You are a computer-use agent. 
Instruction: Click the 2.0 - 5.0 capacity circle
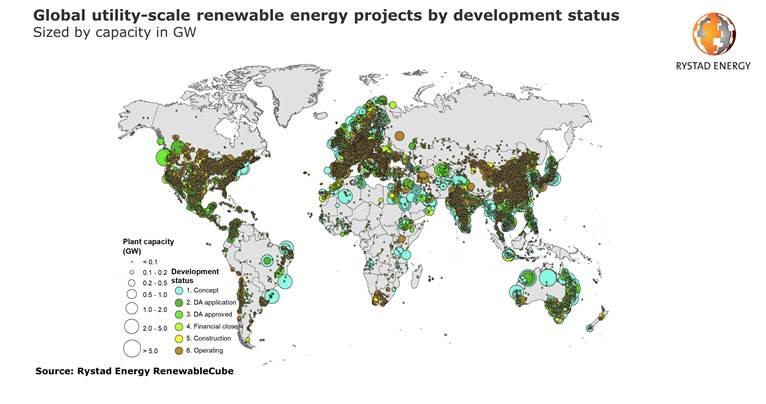130,327
